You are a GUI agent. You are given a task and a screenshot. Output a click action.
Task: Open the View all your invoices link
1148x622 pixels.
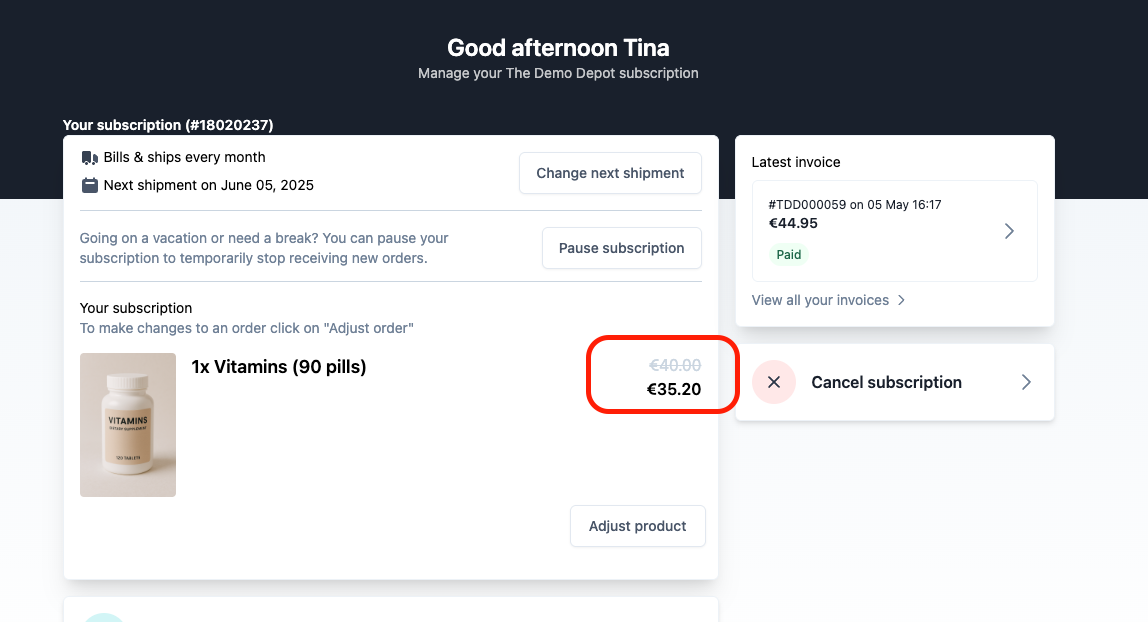click(828, 300)
